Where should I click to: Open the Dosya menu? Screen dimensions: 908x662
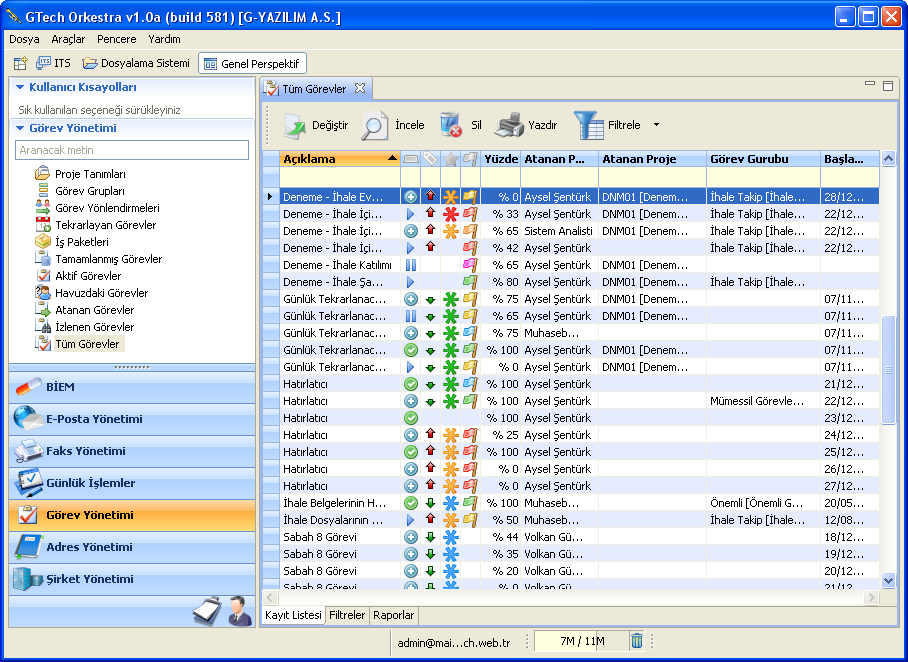(x=24, y=39)
